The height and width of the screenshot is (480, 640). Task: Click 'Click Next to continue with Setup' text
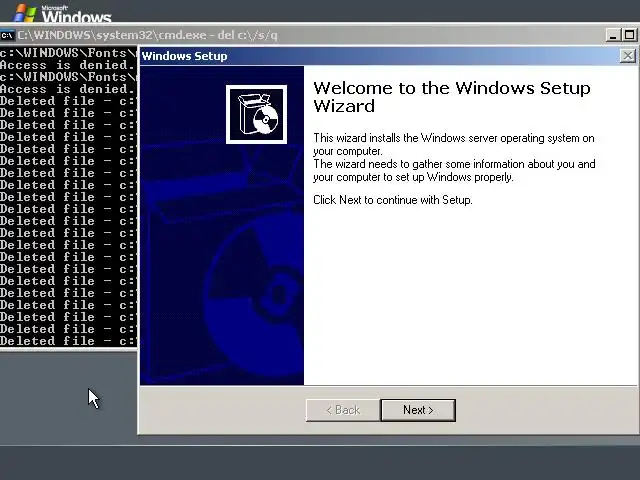[393, 200]
